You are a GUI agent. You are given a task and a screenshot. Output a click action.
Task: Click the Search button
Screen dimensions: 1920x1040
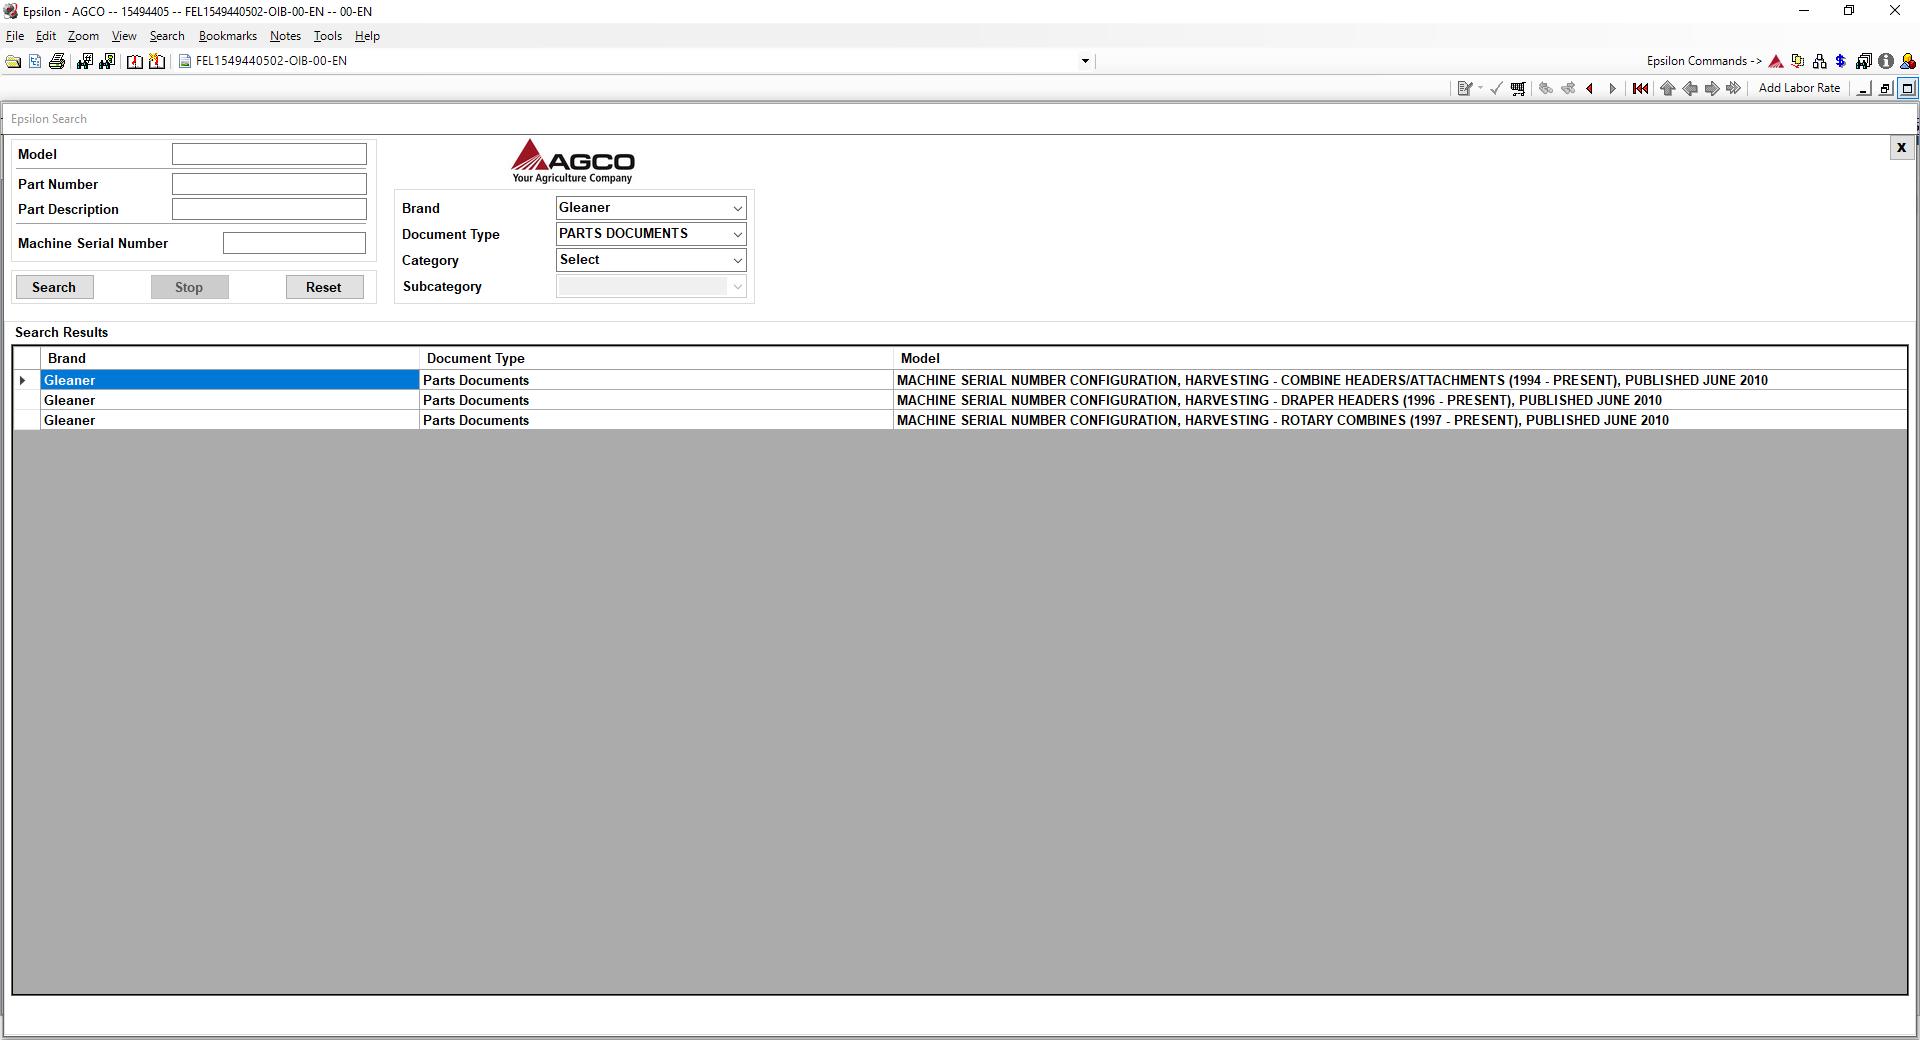click(54, 287)
